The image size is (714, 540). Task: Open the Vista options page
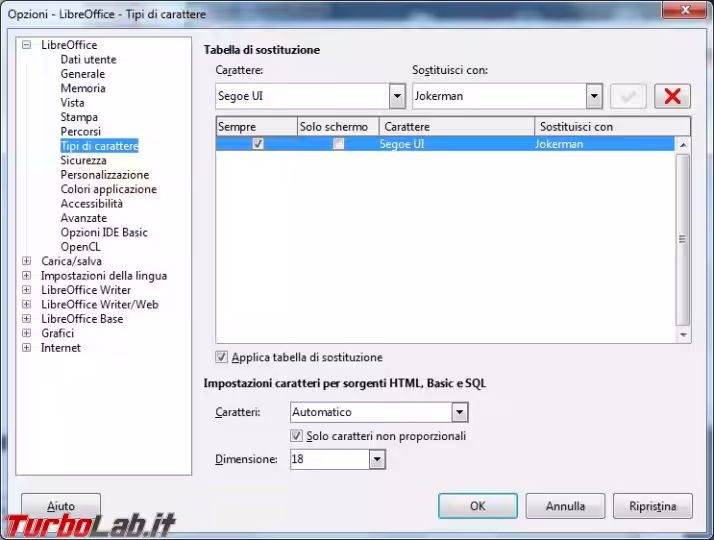[x=72, y=102]
